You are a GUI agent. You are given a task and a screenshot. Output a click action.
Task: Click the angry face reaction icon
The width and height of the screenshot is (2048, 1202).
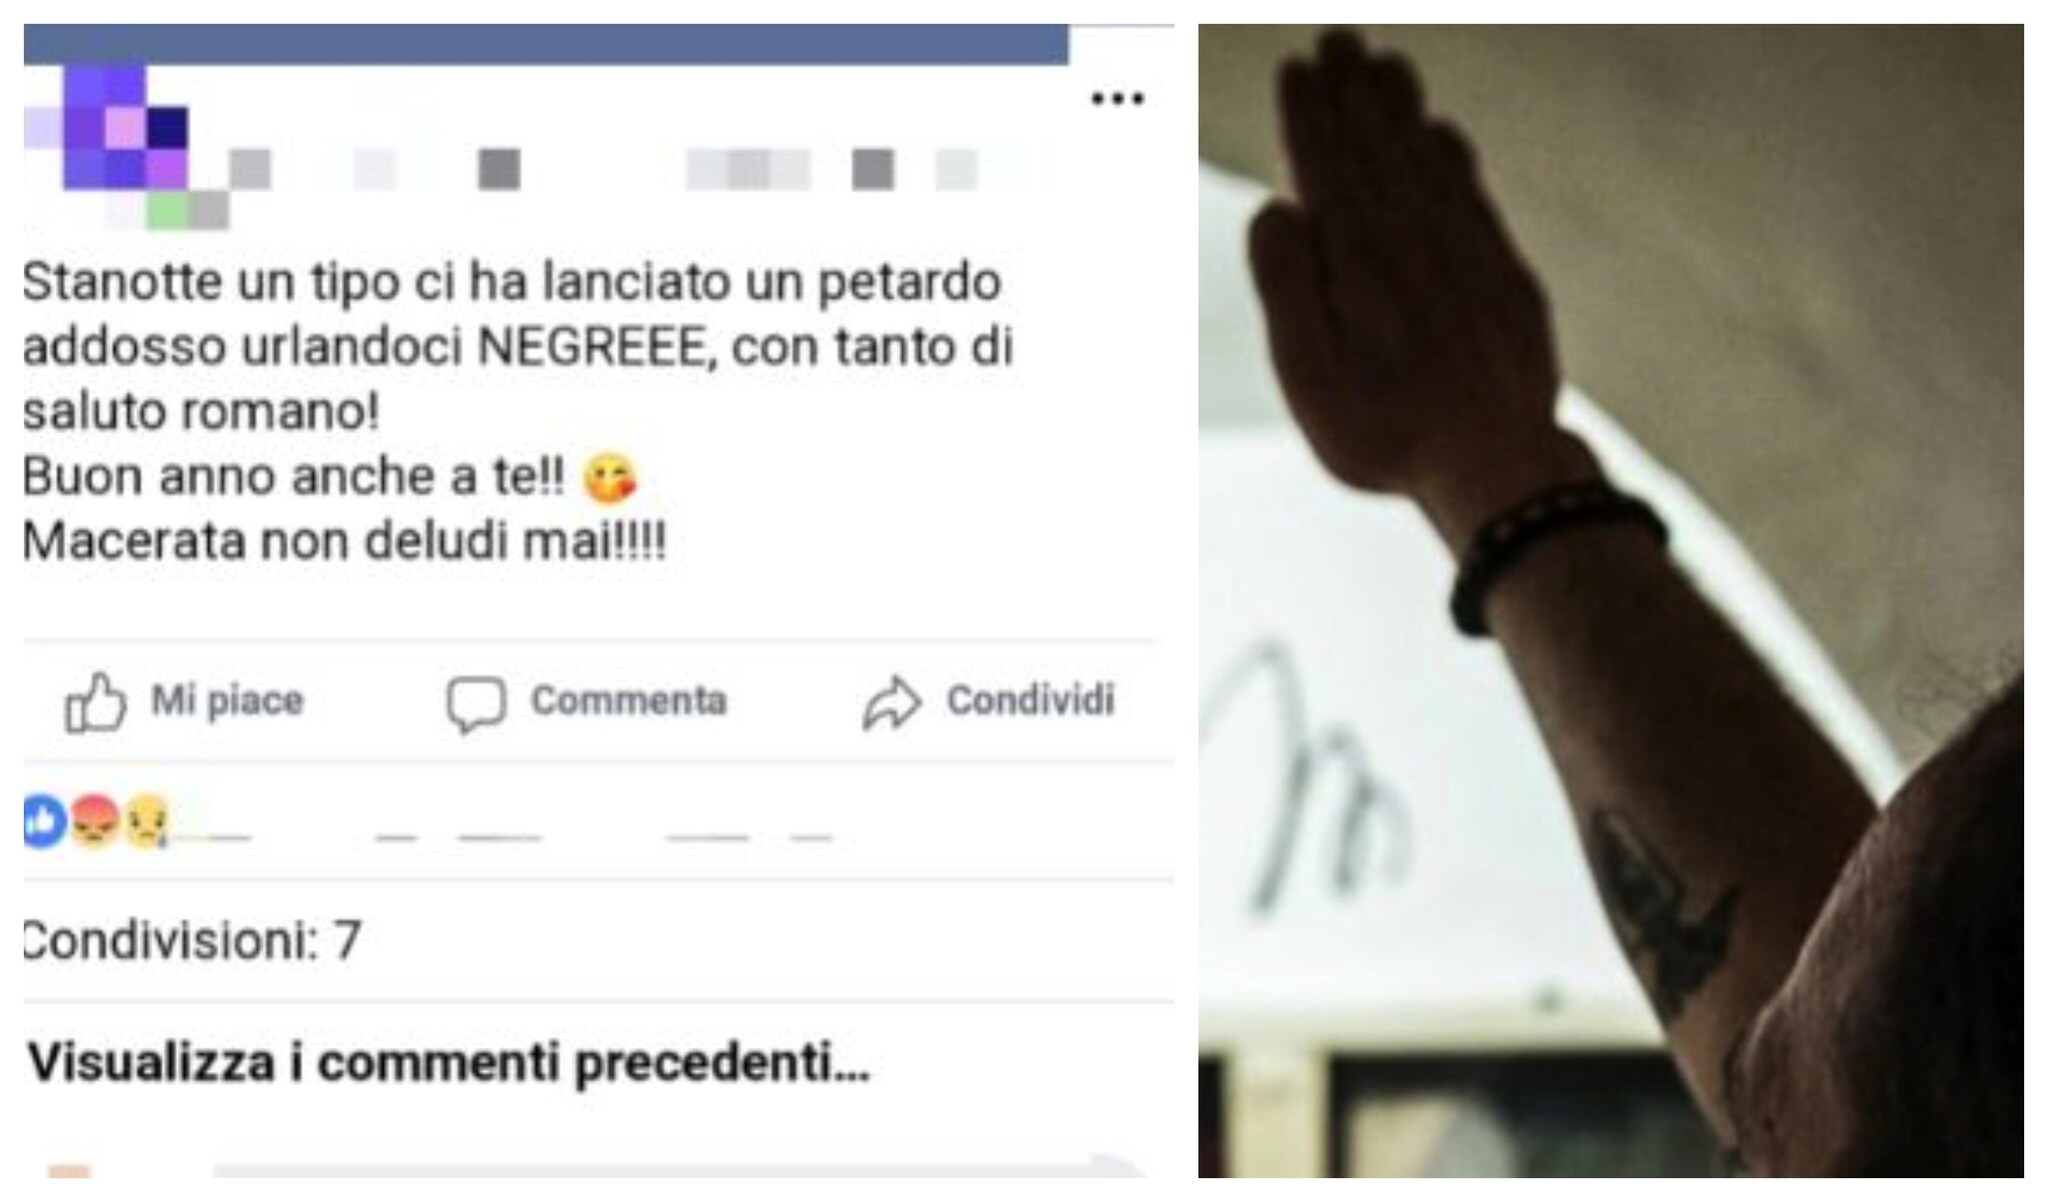pyautogui.click(x=96, y=821)
